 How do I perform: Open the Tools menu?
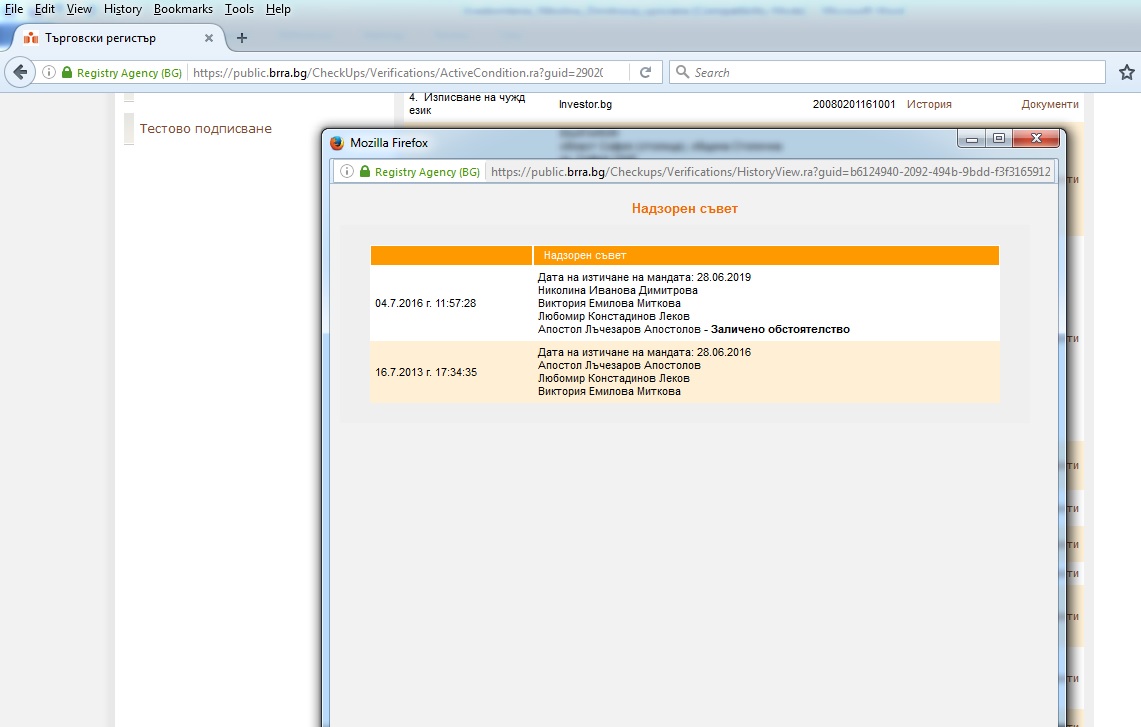[x=239, y=9]
